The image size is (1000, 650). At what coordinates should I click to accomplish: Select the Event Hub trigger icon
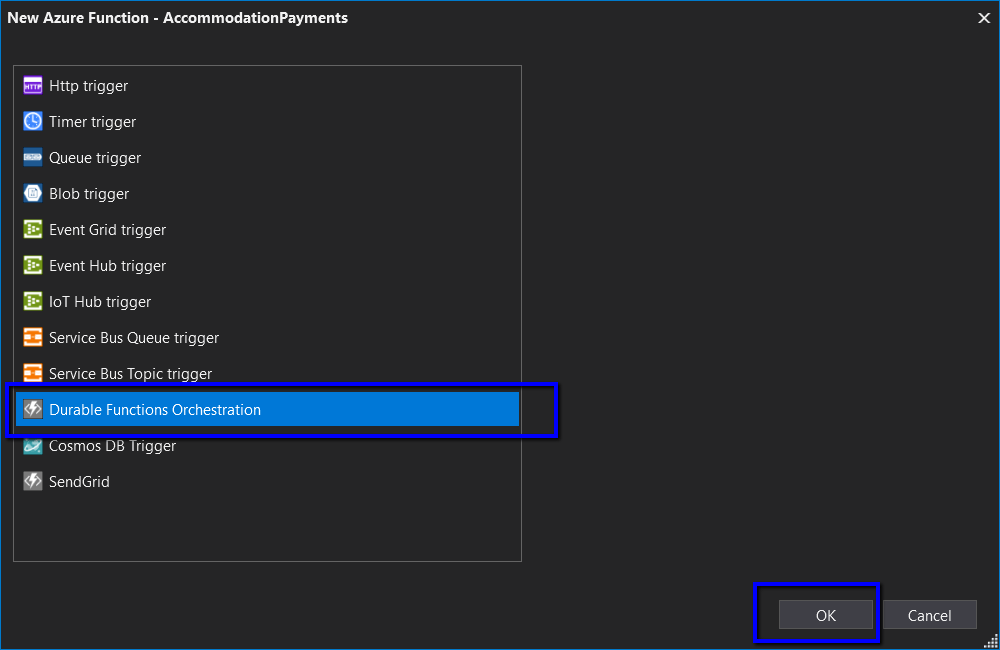tap(33, 266)
